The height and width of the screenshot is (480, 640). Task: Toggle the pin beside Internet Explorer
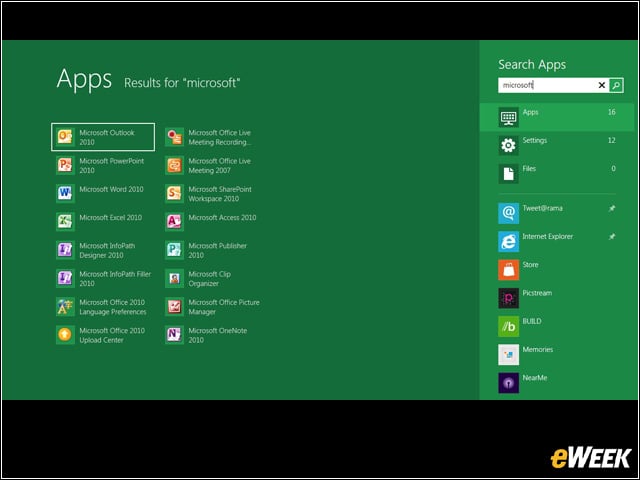click(612, 236)
